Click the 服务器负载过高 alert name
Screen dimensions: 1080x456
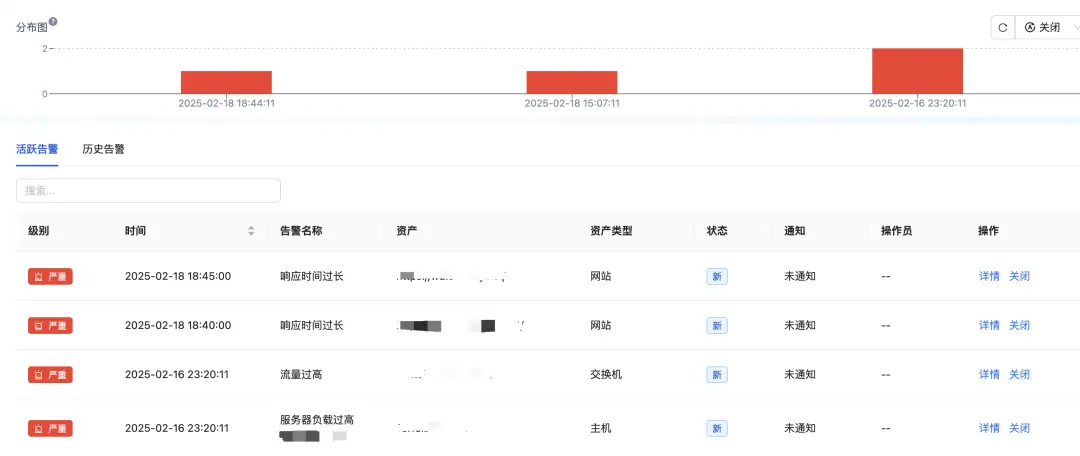click(x=317, y=419)
